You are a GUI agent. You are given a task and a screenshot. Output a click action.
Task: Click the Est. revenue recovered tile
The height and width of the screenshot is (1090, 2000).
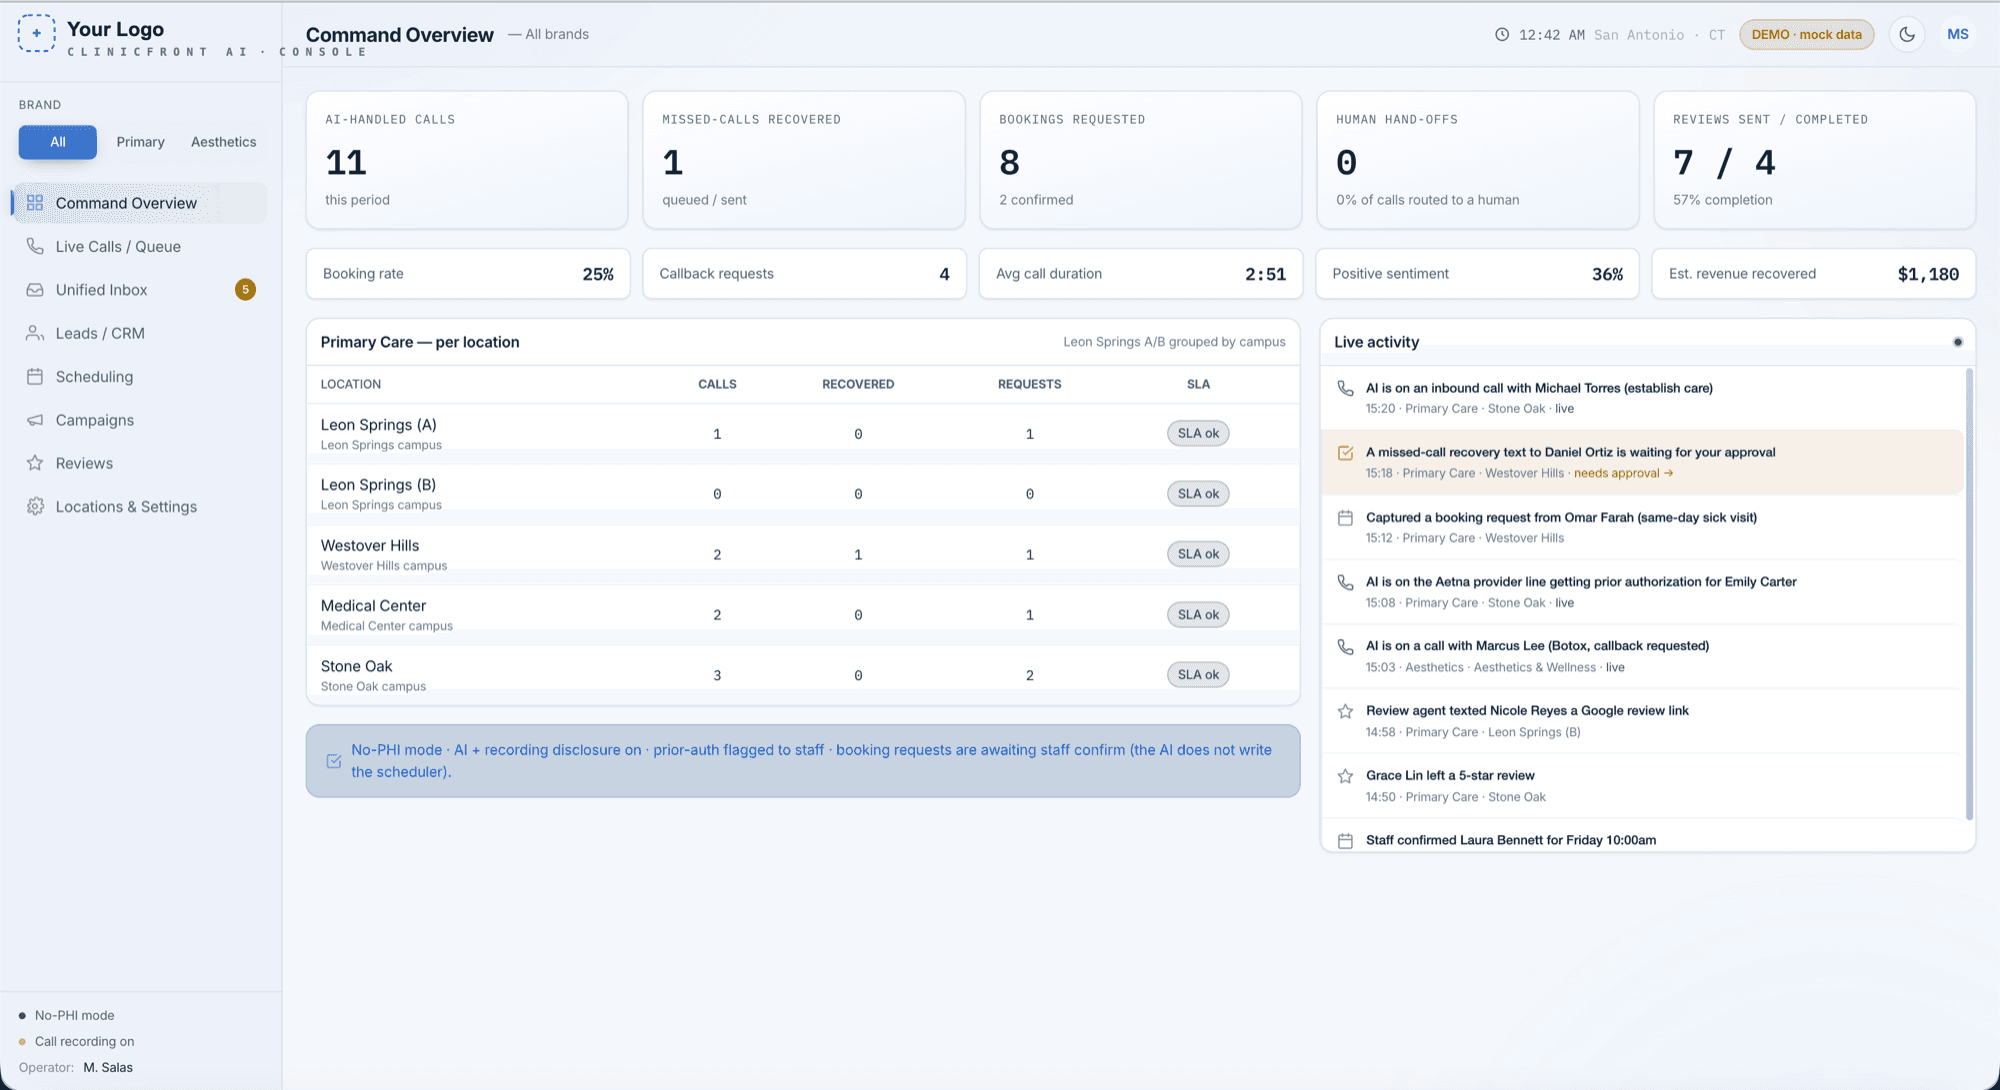click(1814, 274)
